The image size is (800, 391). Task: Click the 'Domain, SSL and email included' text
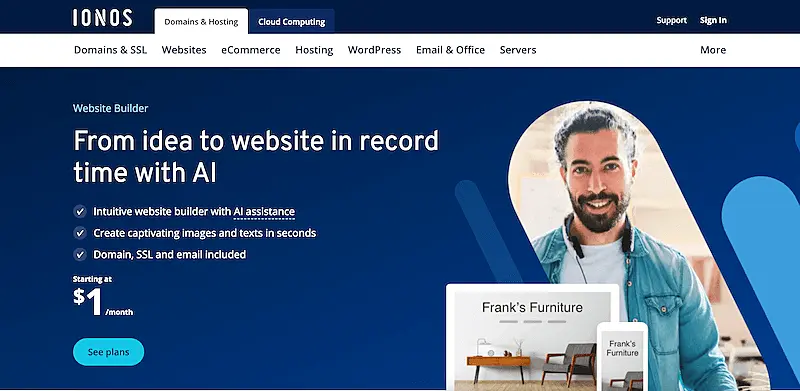169,254
